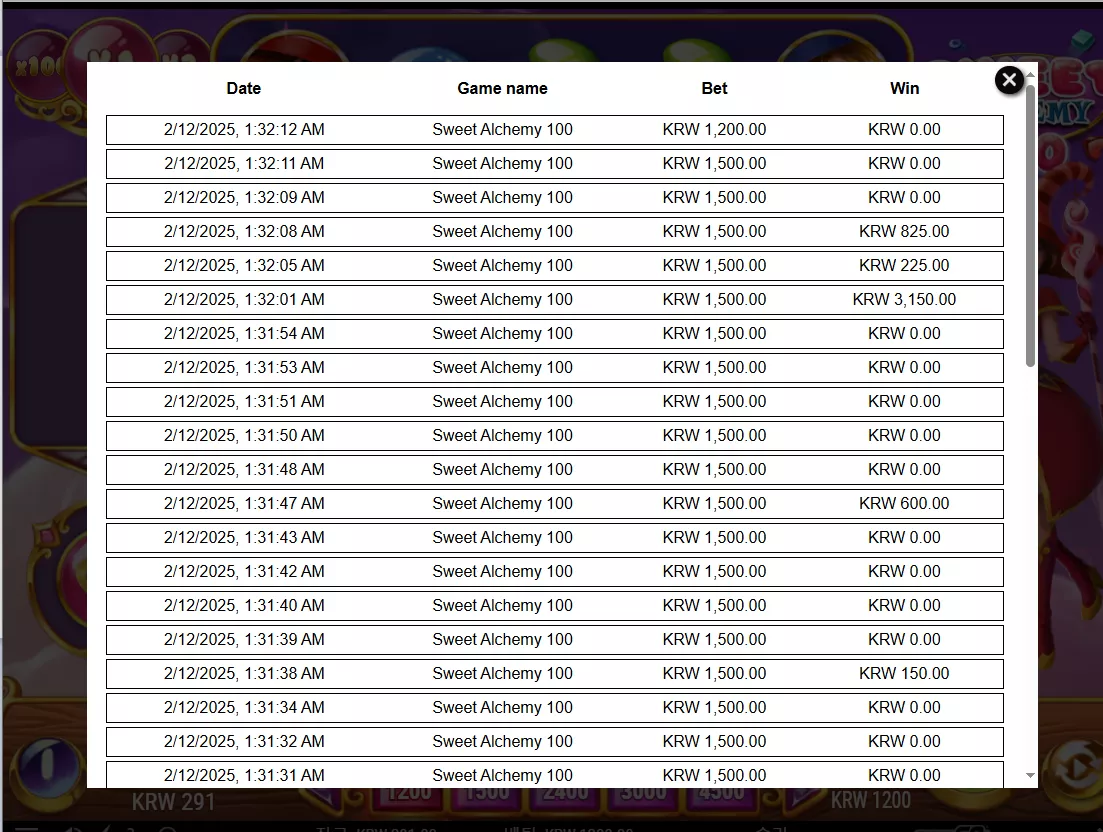The height and width of the screenshot is (832, 1103).
Task: Select the 1:31:51 AM date cell
Action: tap(244, 402)
